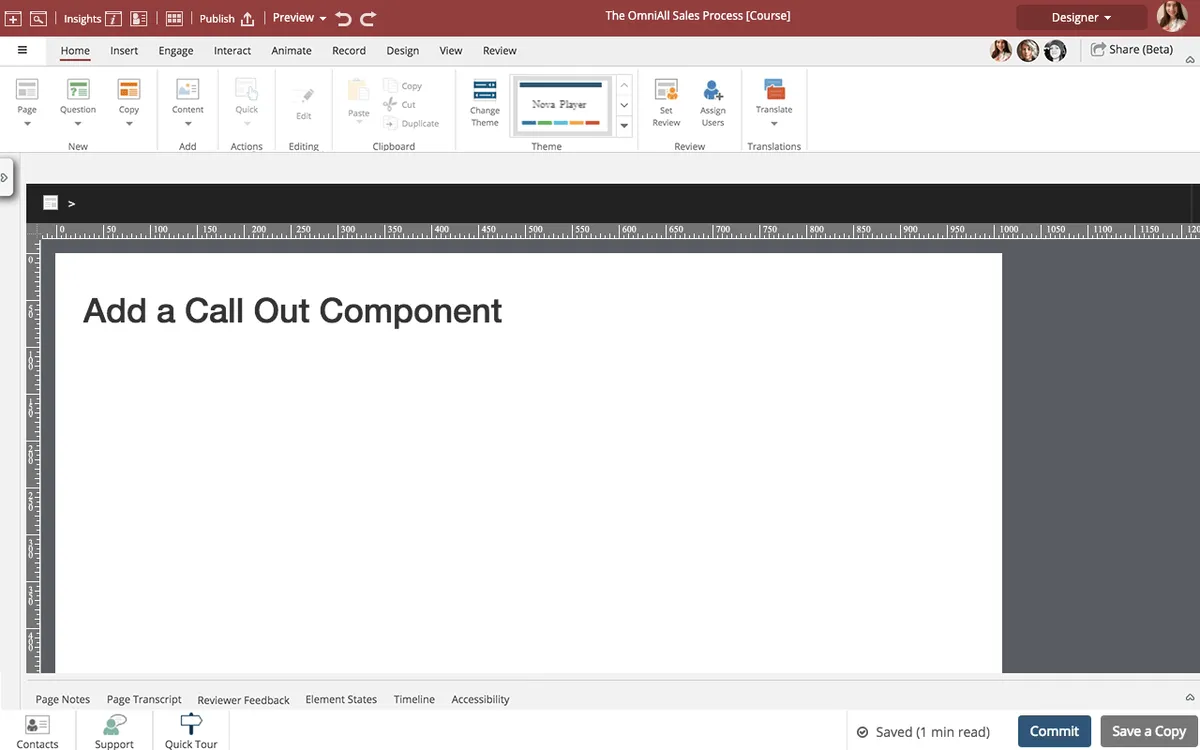The width and height of the screenshot is (1200, 750).
Task: Expand the Preview dropdown
Action: pos(299,18)
